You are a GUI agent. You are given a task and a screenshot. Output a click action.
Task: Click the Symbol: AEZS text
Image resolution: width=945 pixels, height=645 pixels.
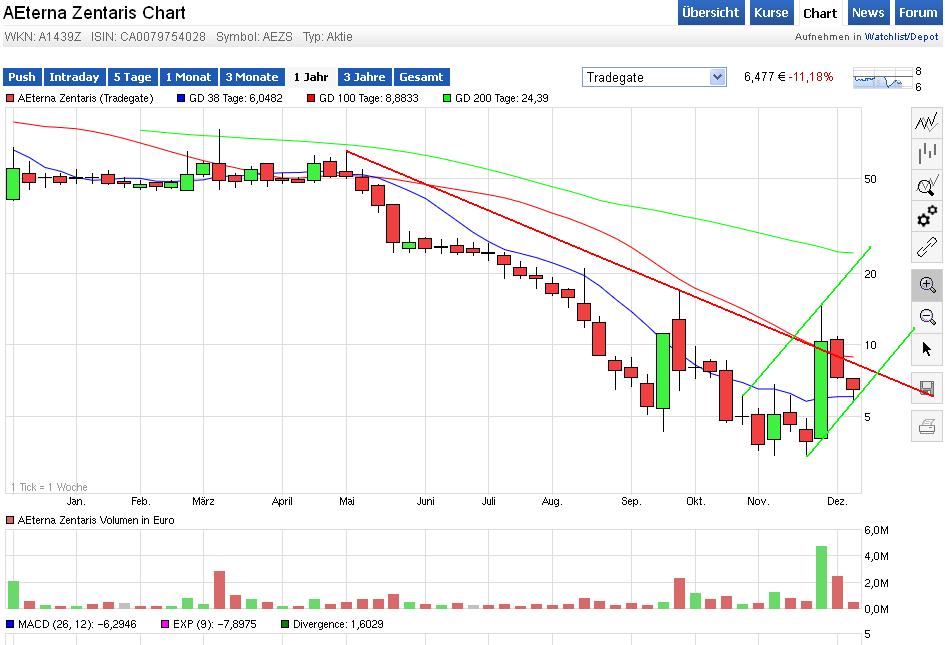click(x=254, y=37)
